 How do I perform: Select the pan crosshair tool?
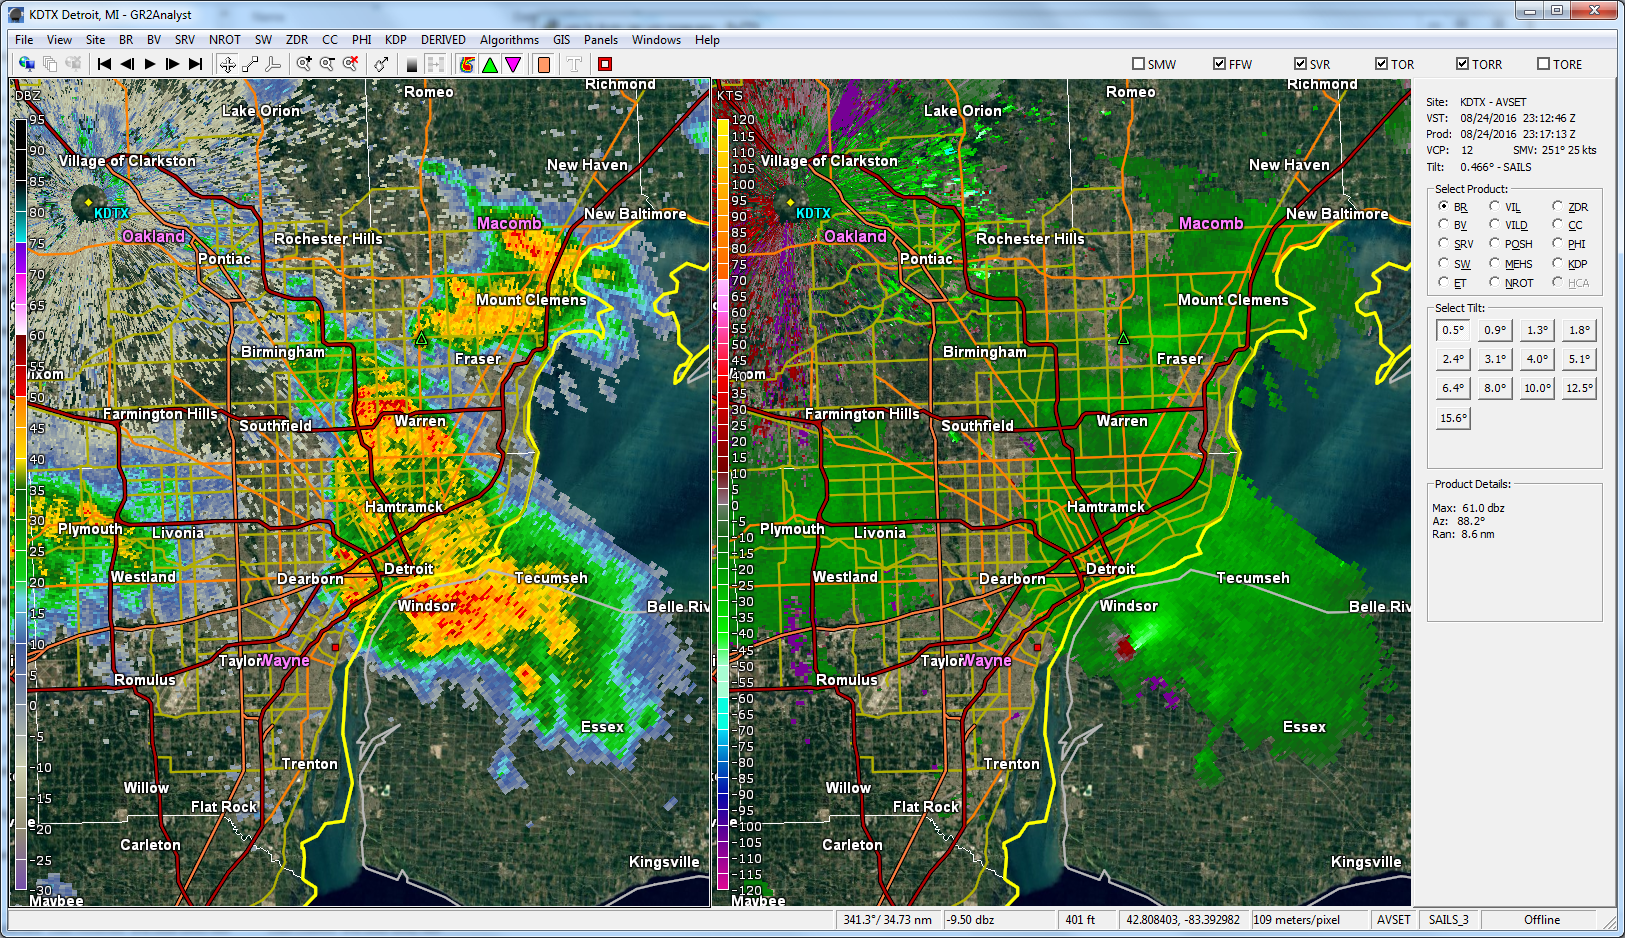point(228,64)
